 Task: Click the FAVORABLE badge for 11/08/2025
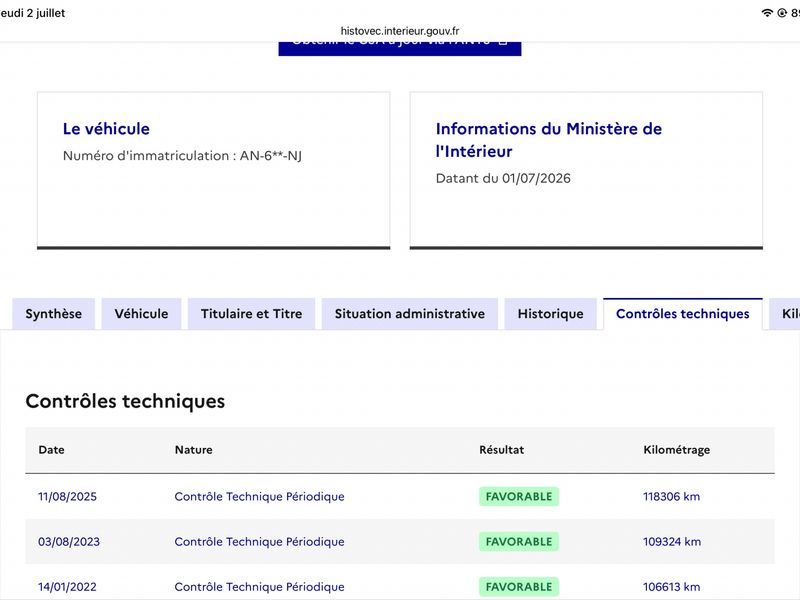[519, 496]
